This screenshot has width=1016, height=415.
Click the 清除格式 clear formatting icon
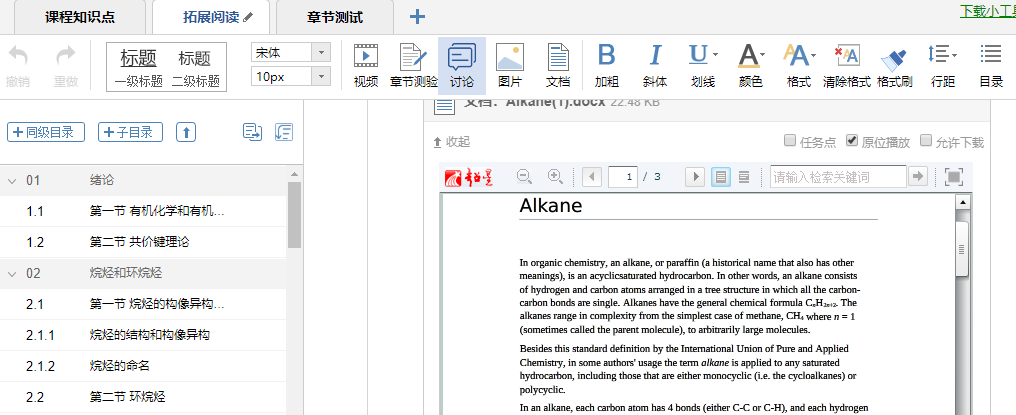[x=846, y=65]
